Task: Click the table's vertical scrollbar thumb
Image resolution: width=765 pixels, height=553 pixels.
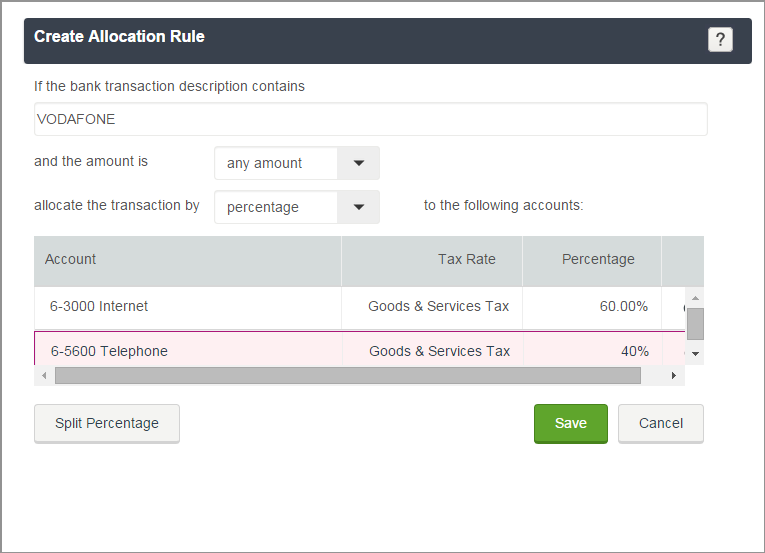Action: 695,324
